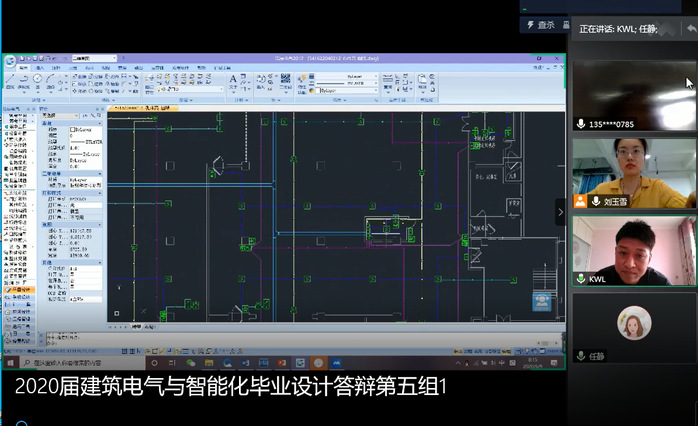
Task: Toggle KWL's microphone indicator
Action: click(581, 279)
